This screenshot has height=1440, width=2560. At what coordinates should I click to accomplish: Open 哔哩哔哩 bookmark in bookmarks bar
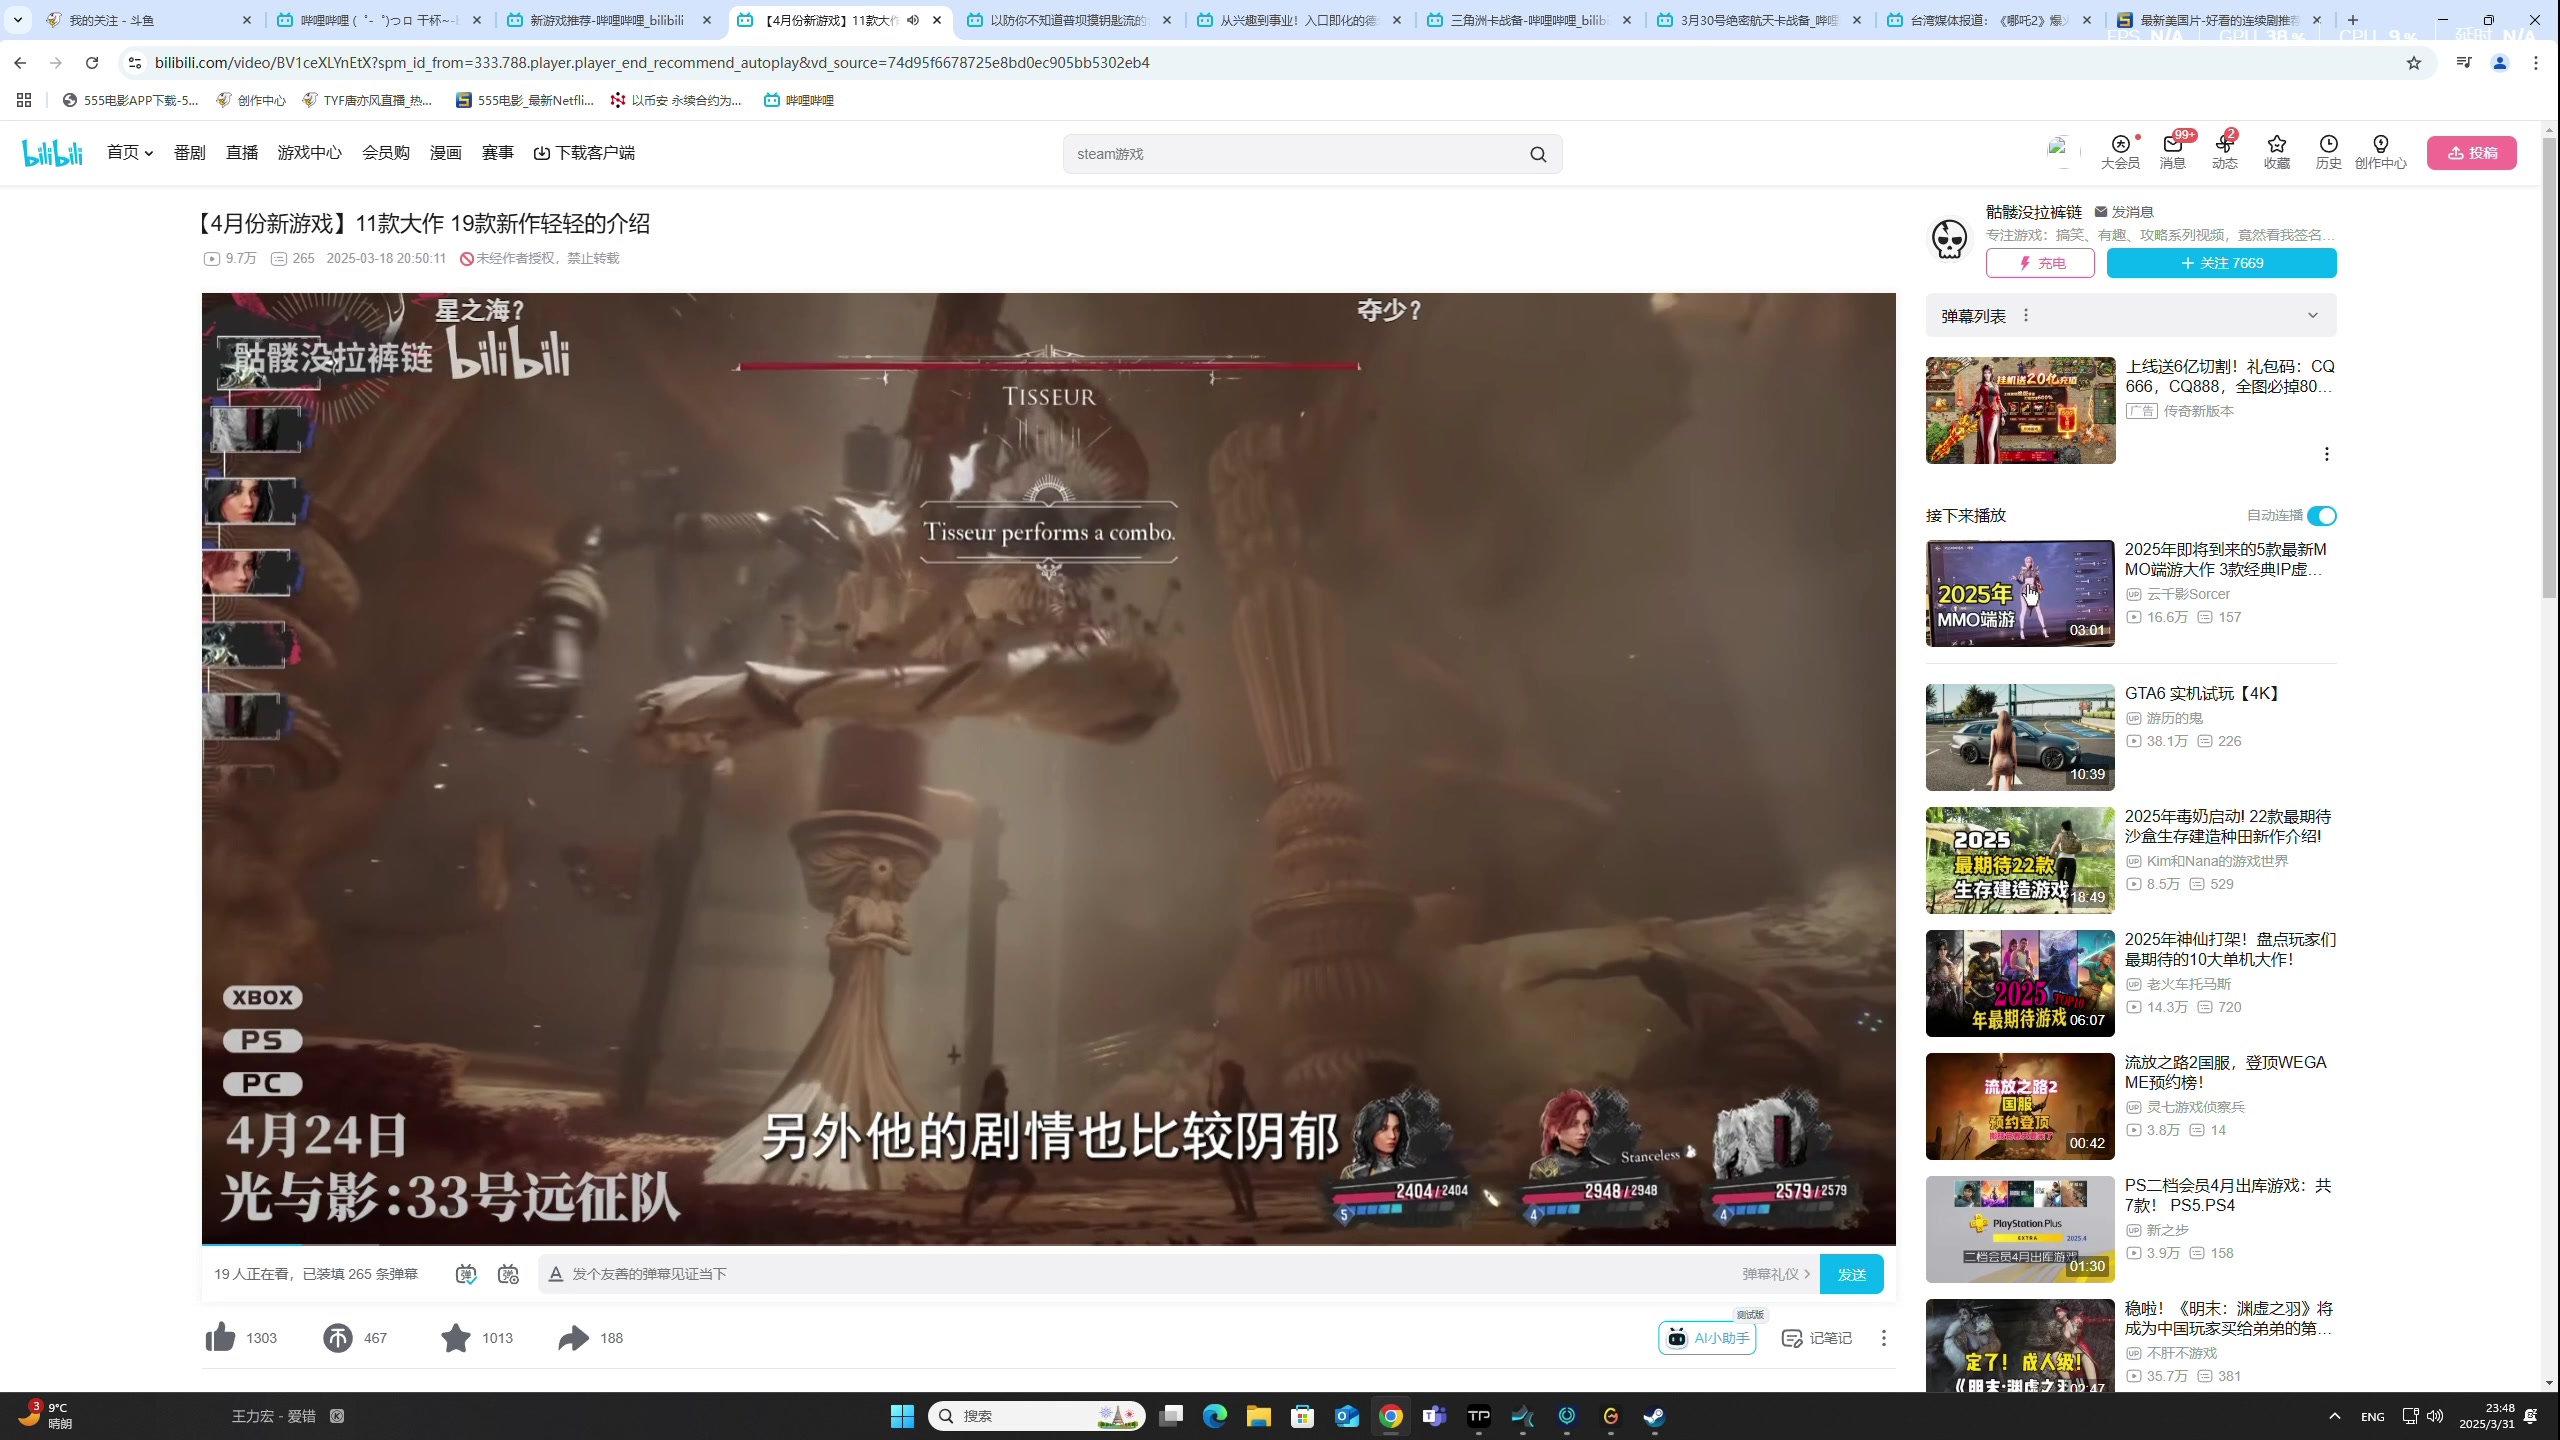[x=798, y=100]
